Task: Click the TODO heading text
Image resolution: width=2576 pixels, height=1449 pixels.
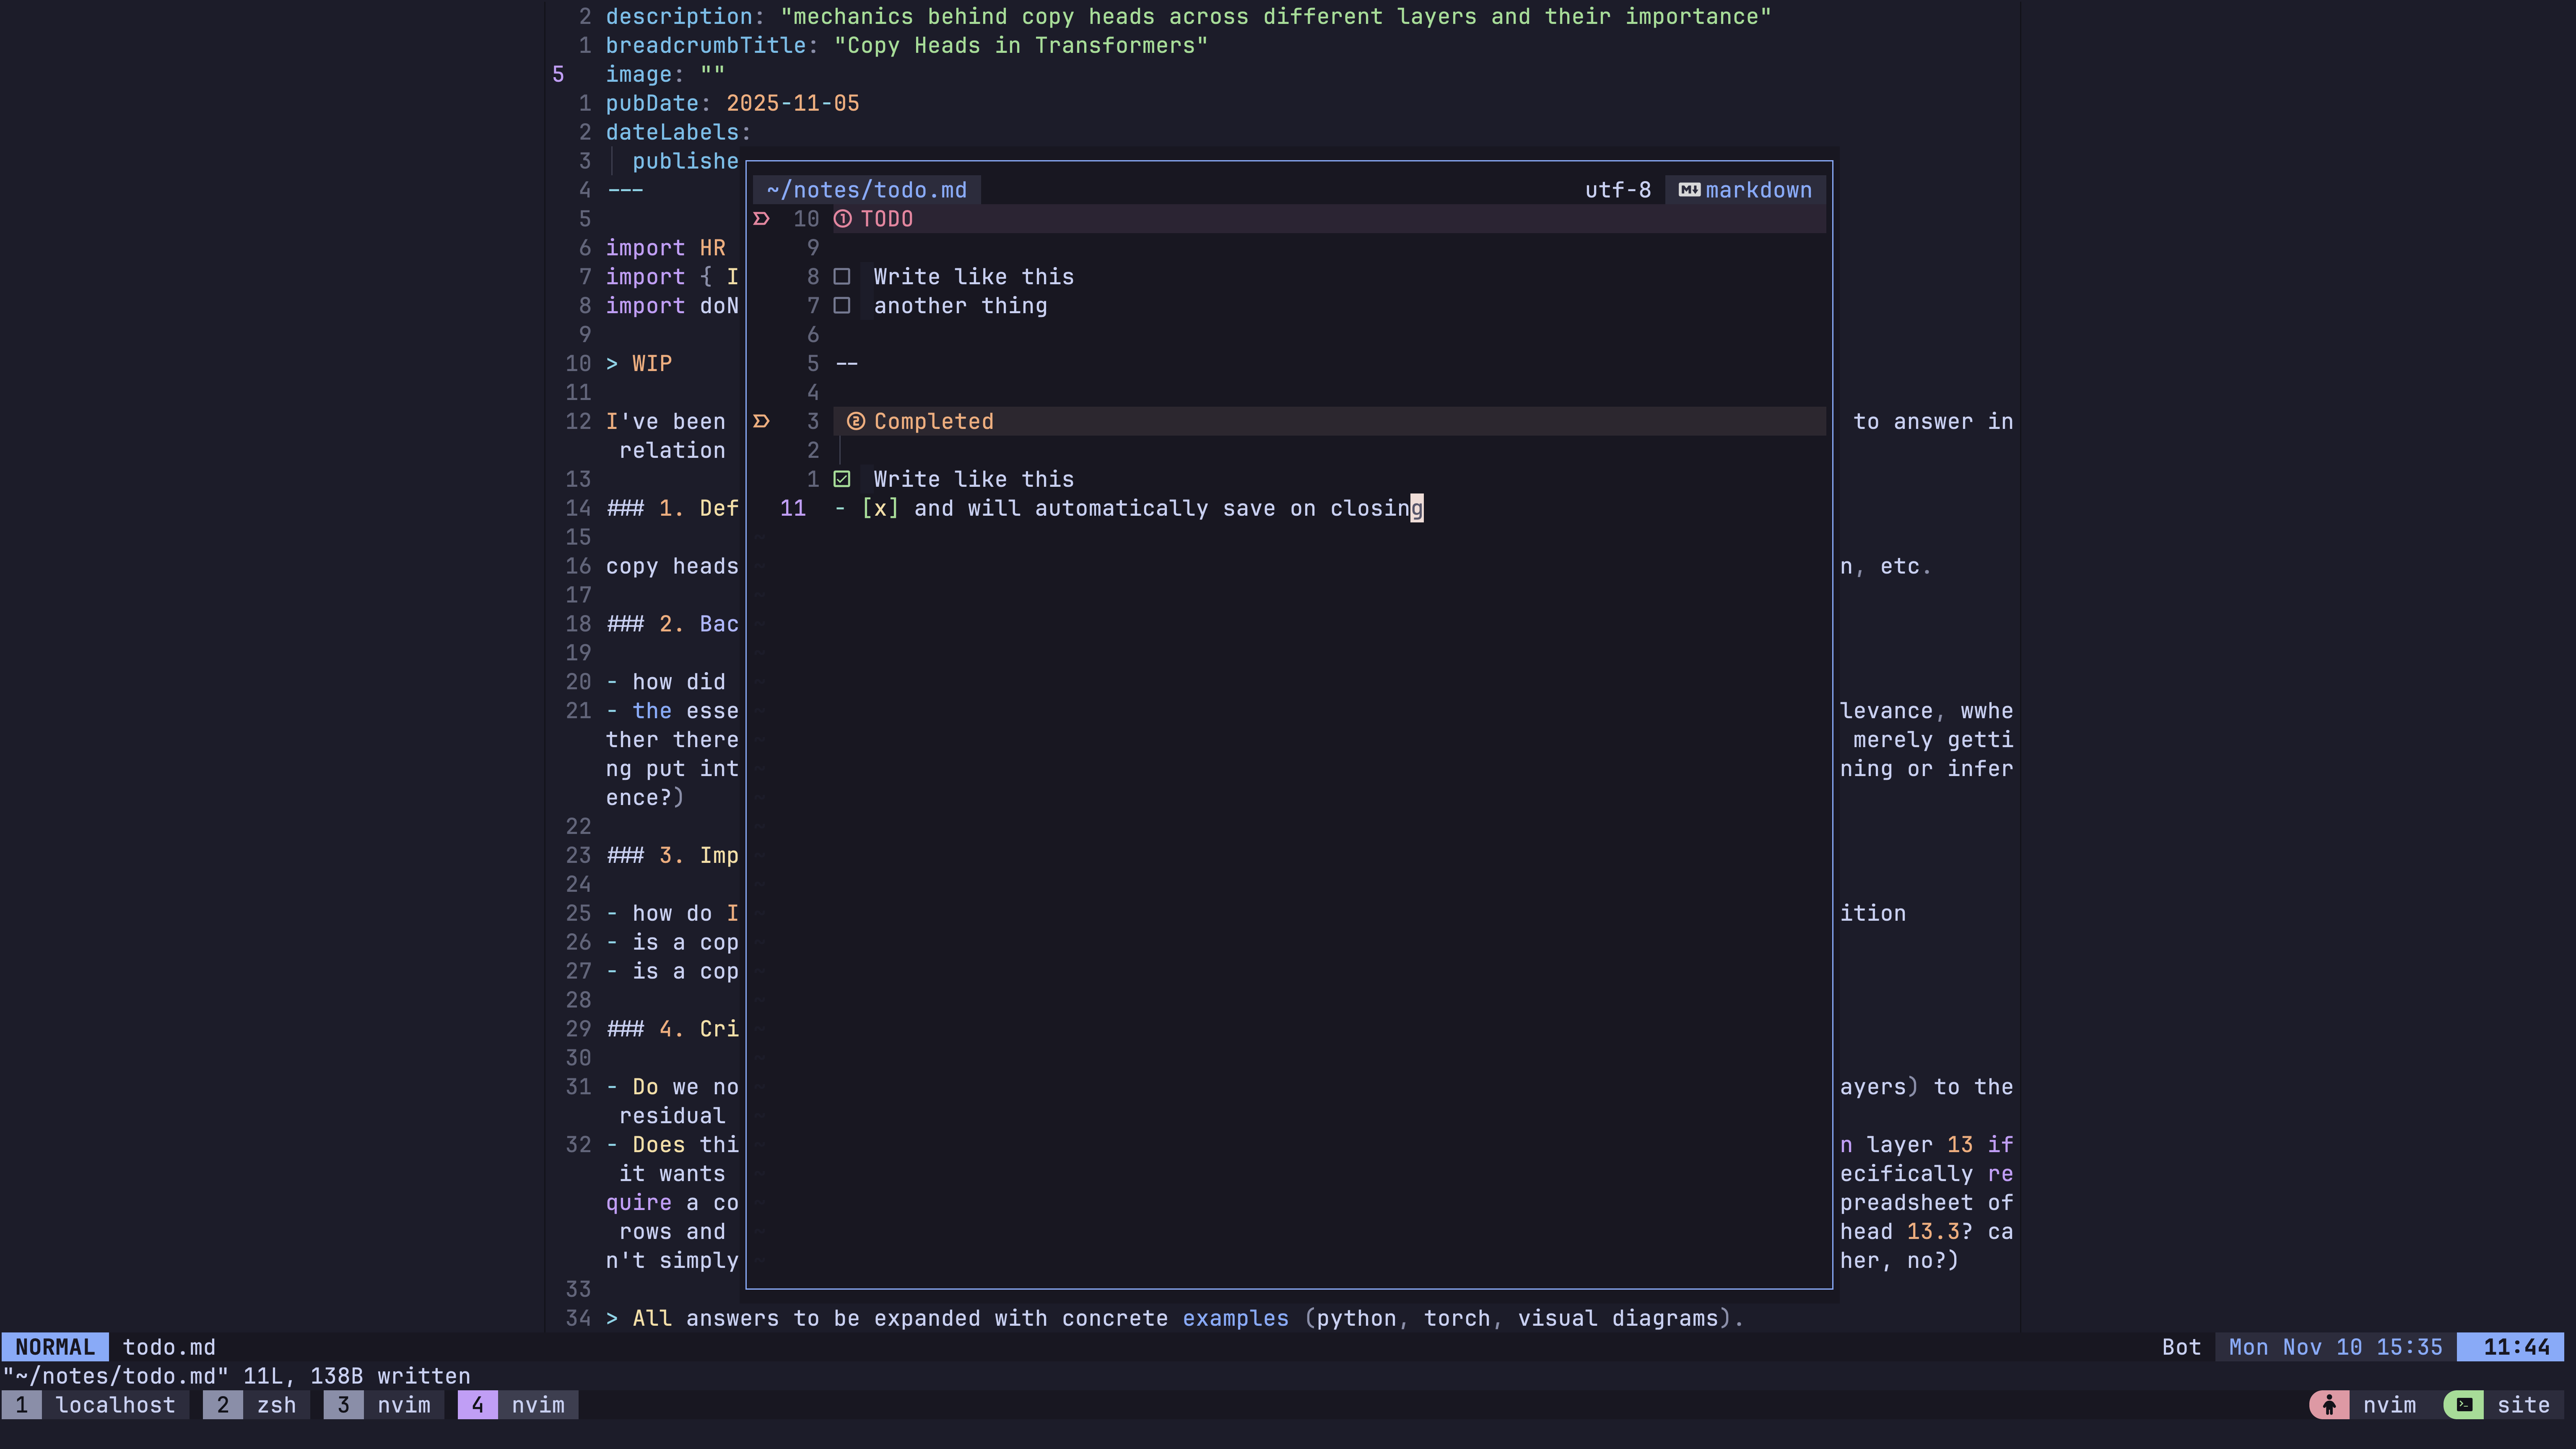Action: (x=887, y=219)
